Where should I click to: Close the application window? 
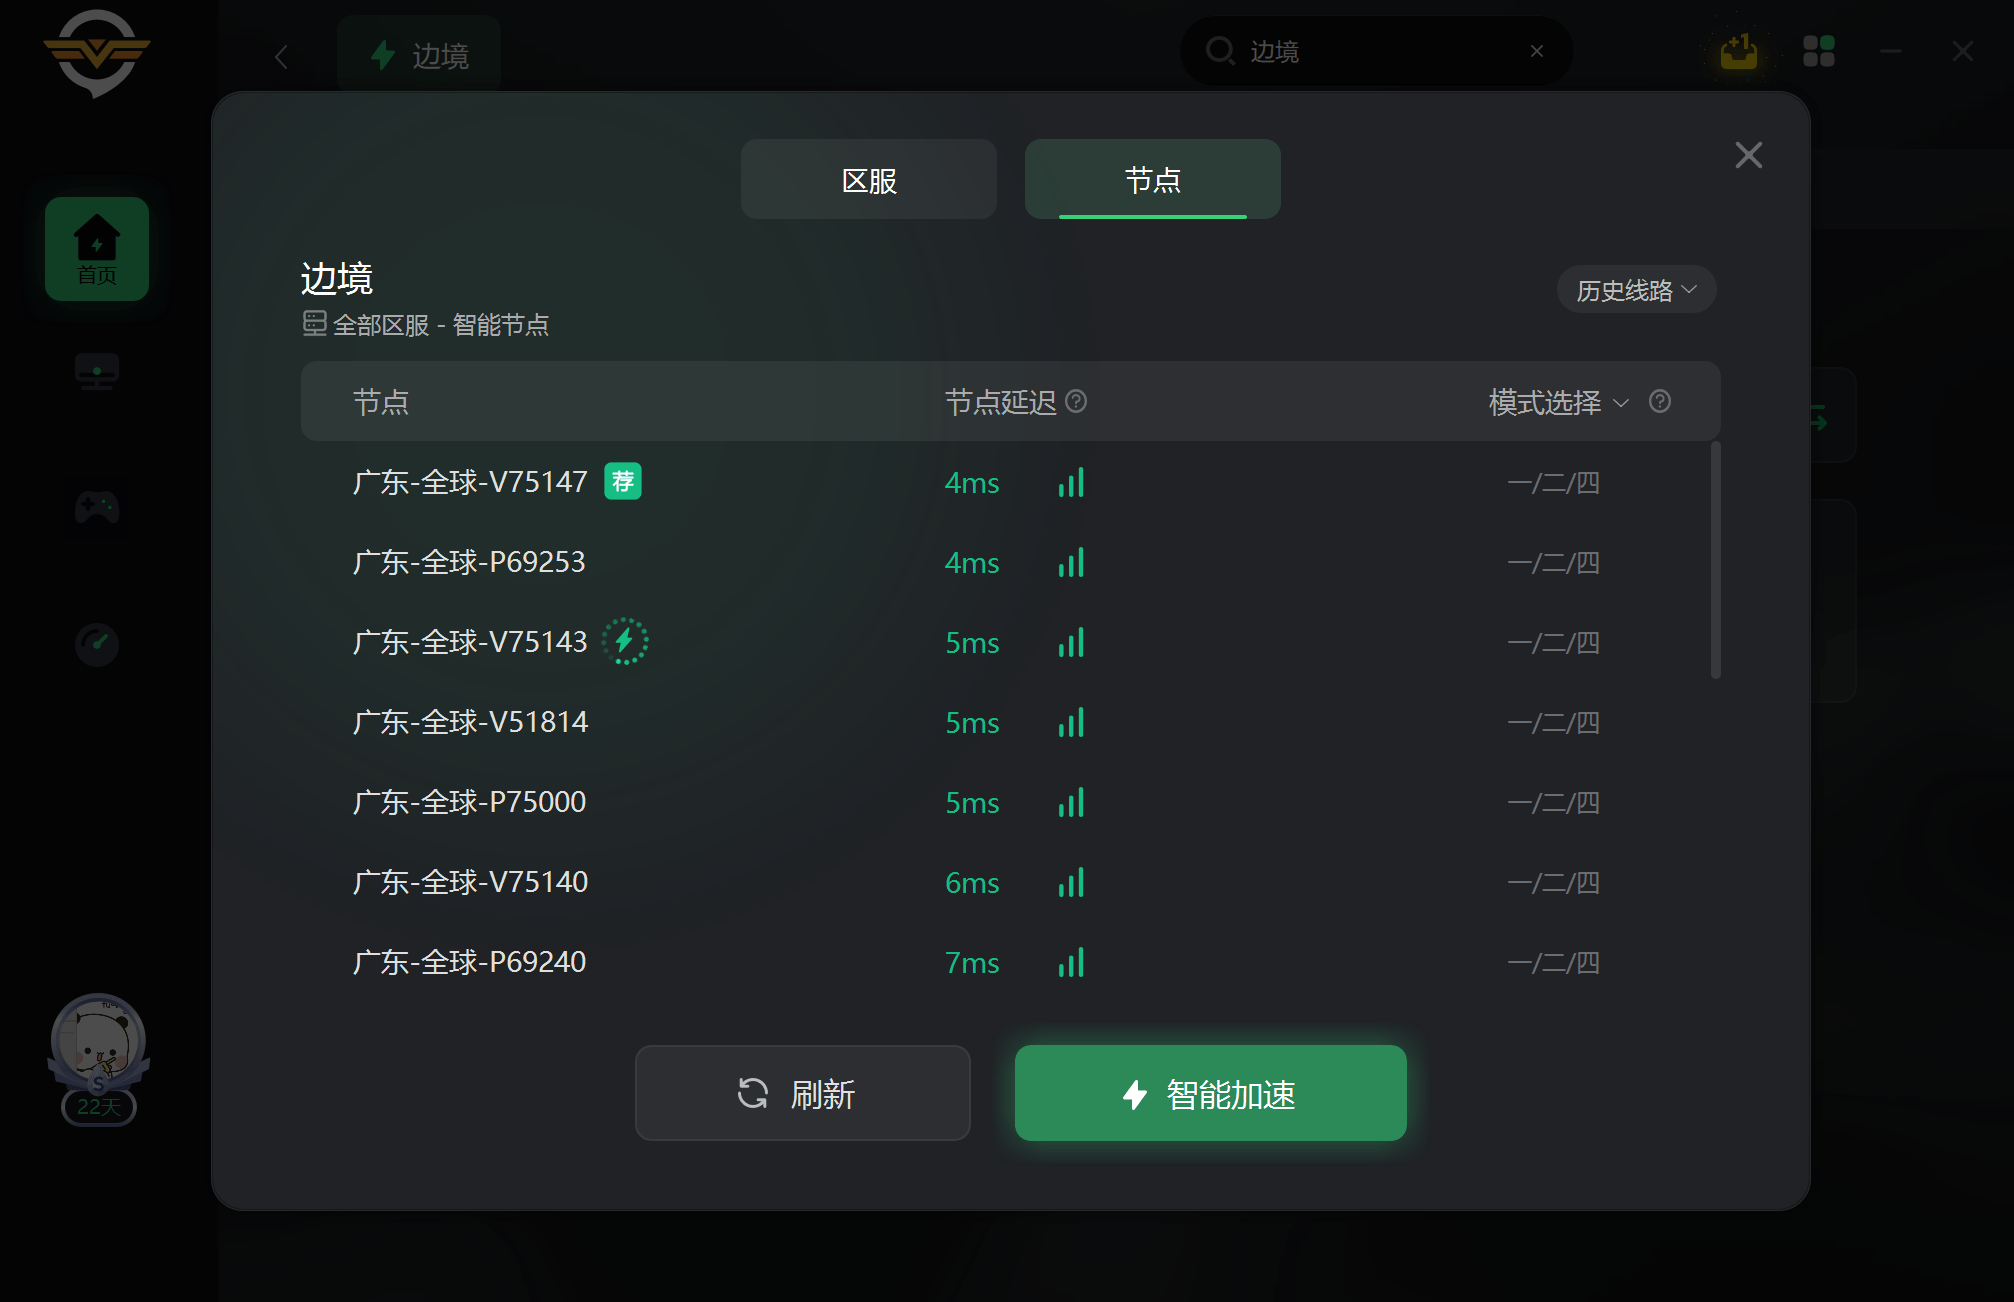(x=1963, y=51)
